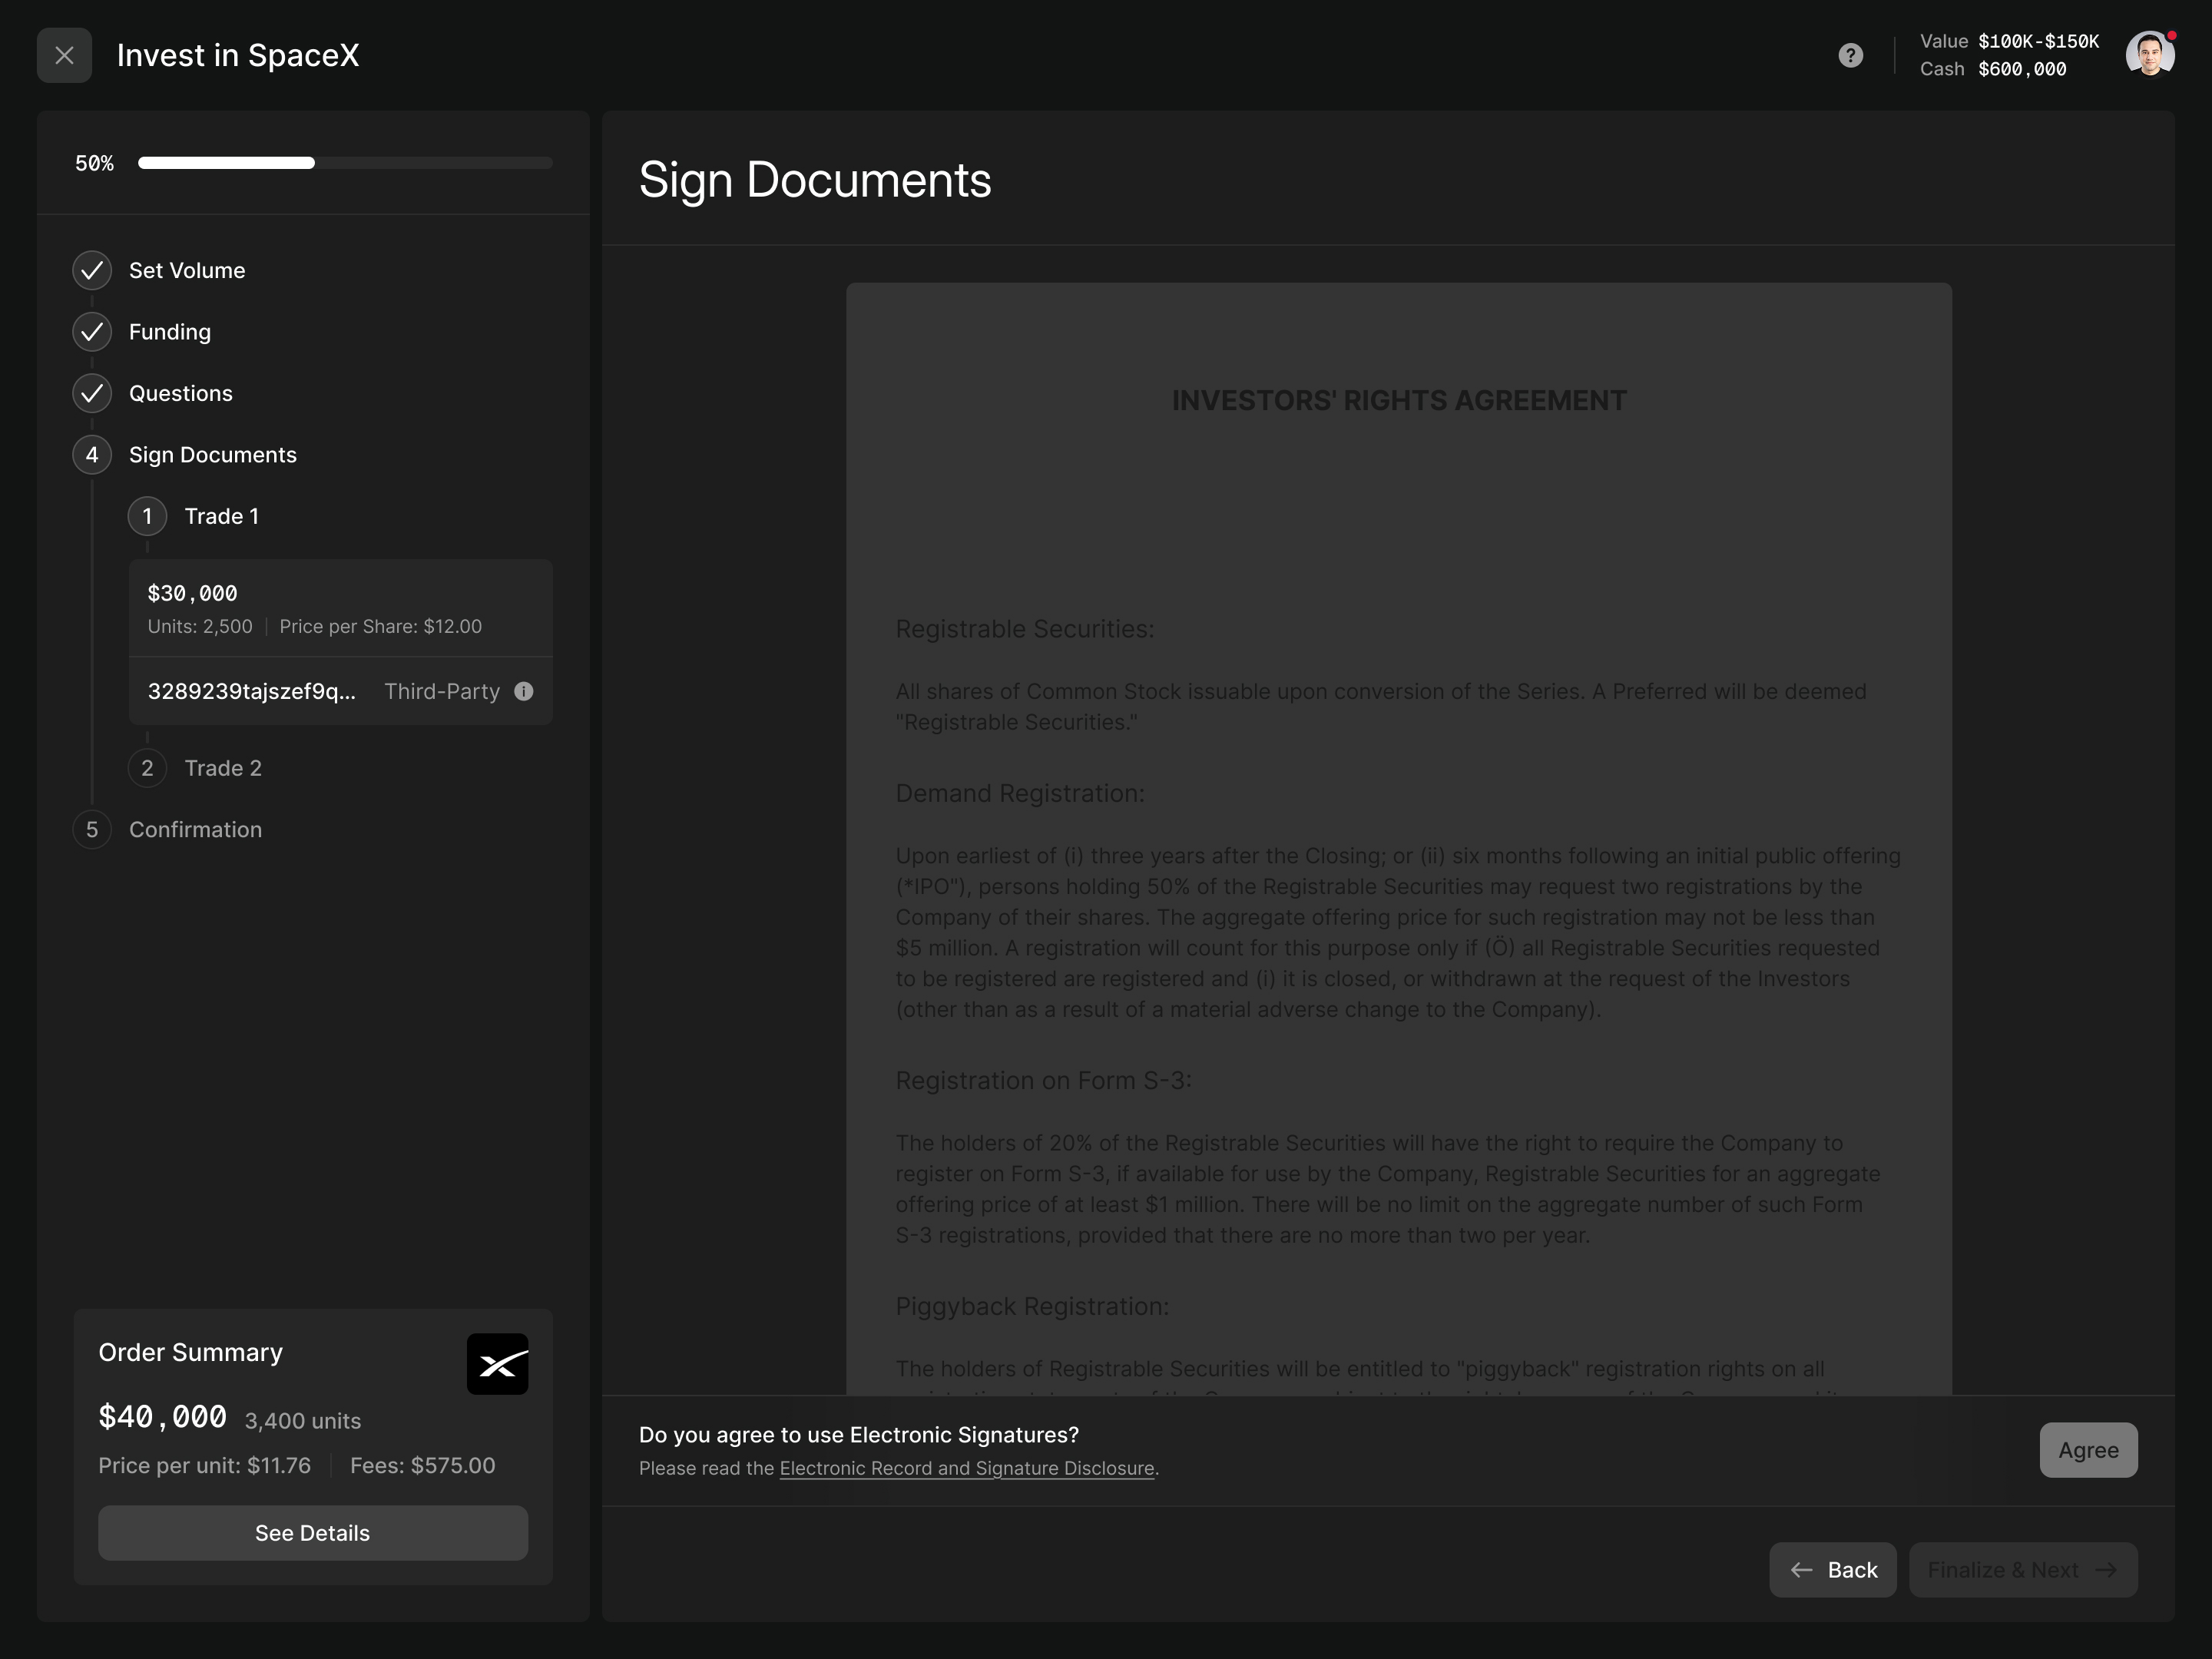This screenshot has height=1659, width=2212.
Task: Click the 50% progress bar
Action: click(x=344, y=163)
